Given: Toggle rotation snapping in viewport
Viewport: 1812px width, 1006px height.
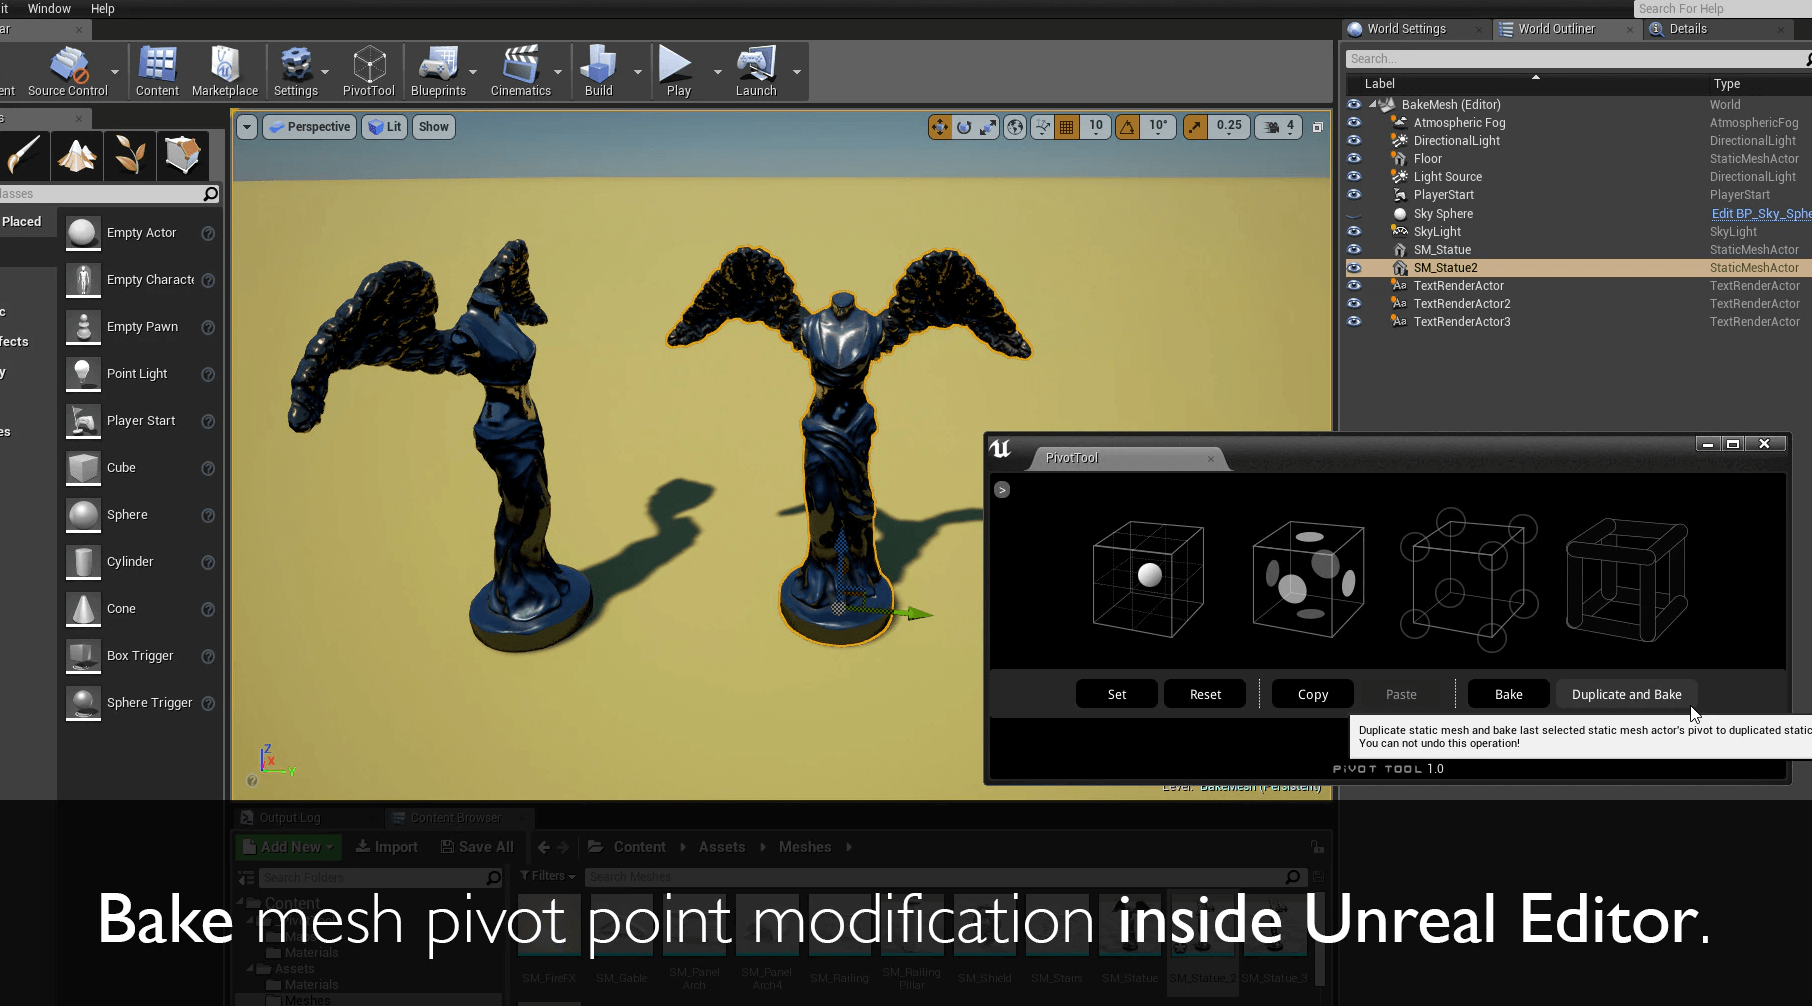Looking at the screenshot, I should [1127, 127].
